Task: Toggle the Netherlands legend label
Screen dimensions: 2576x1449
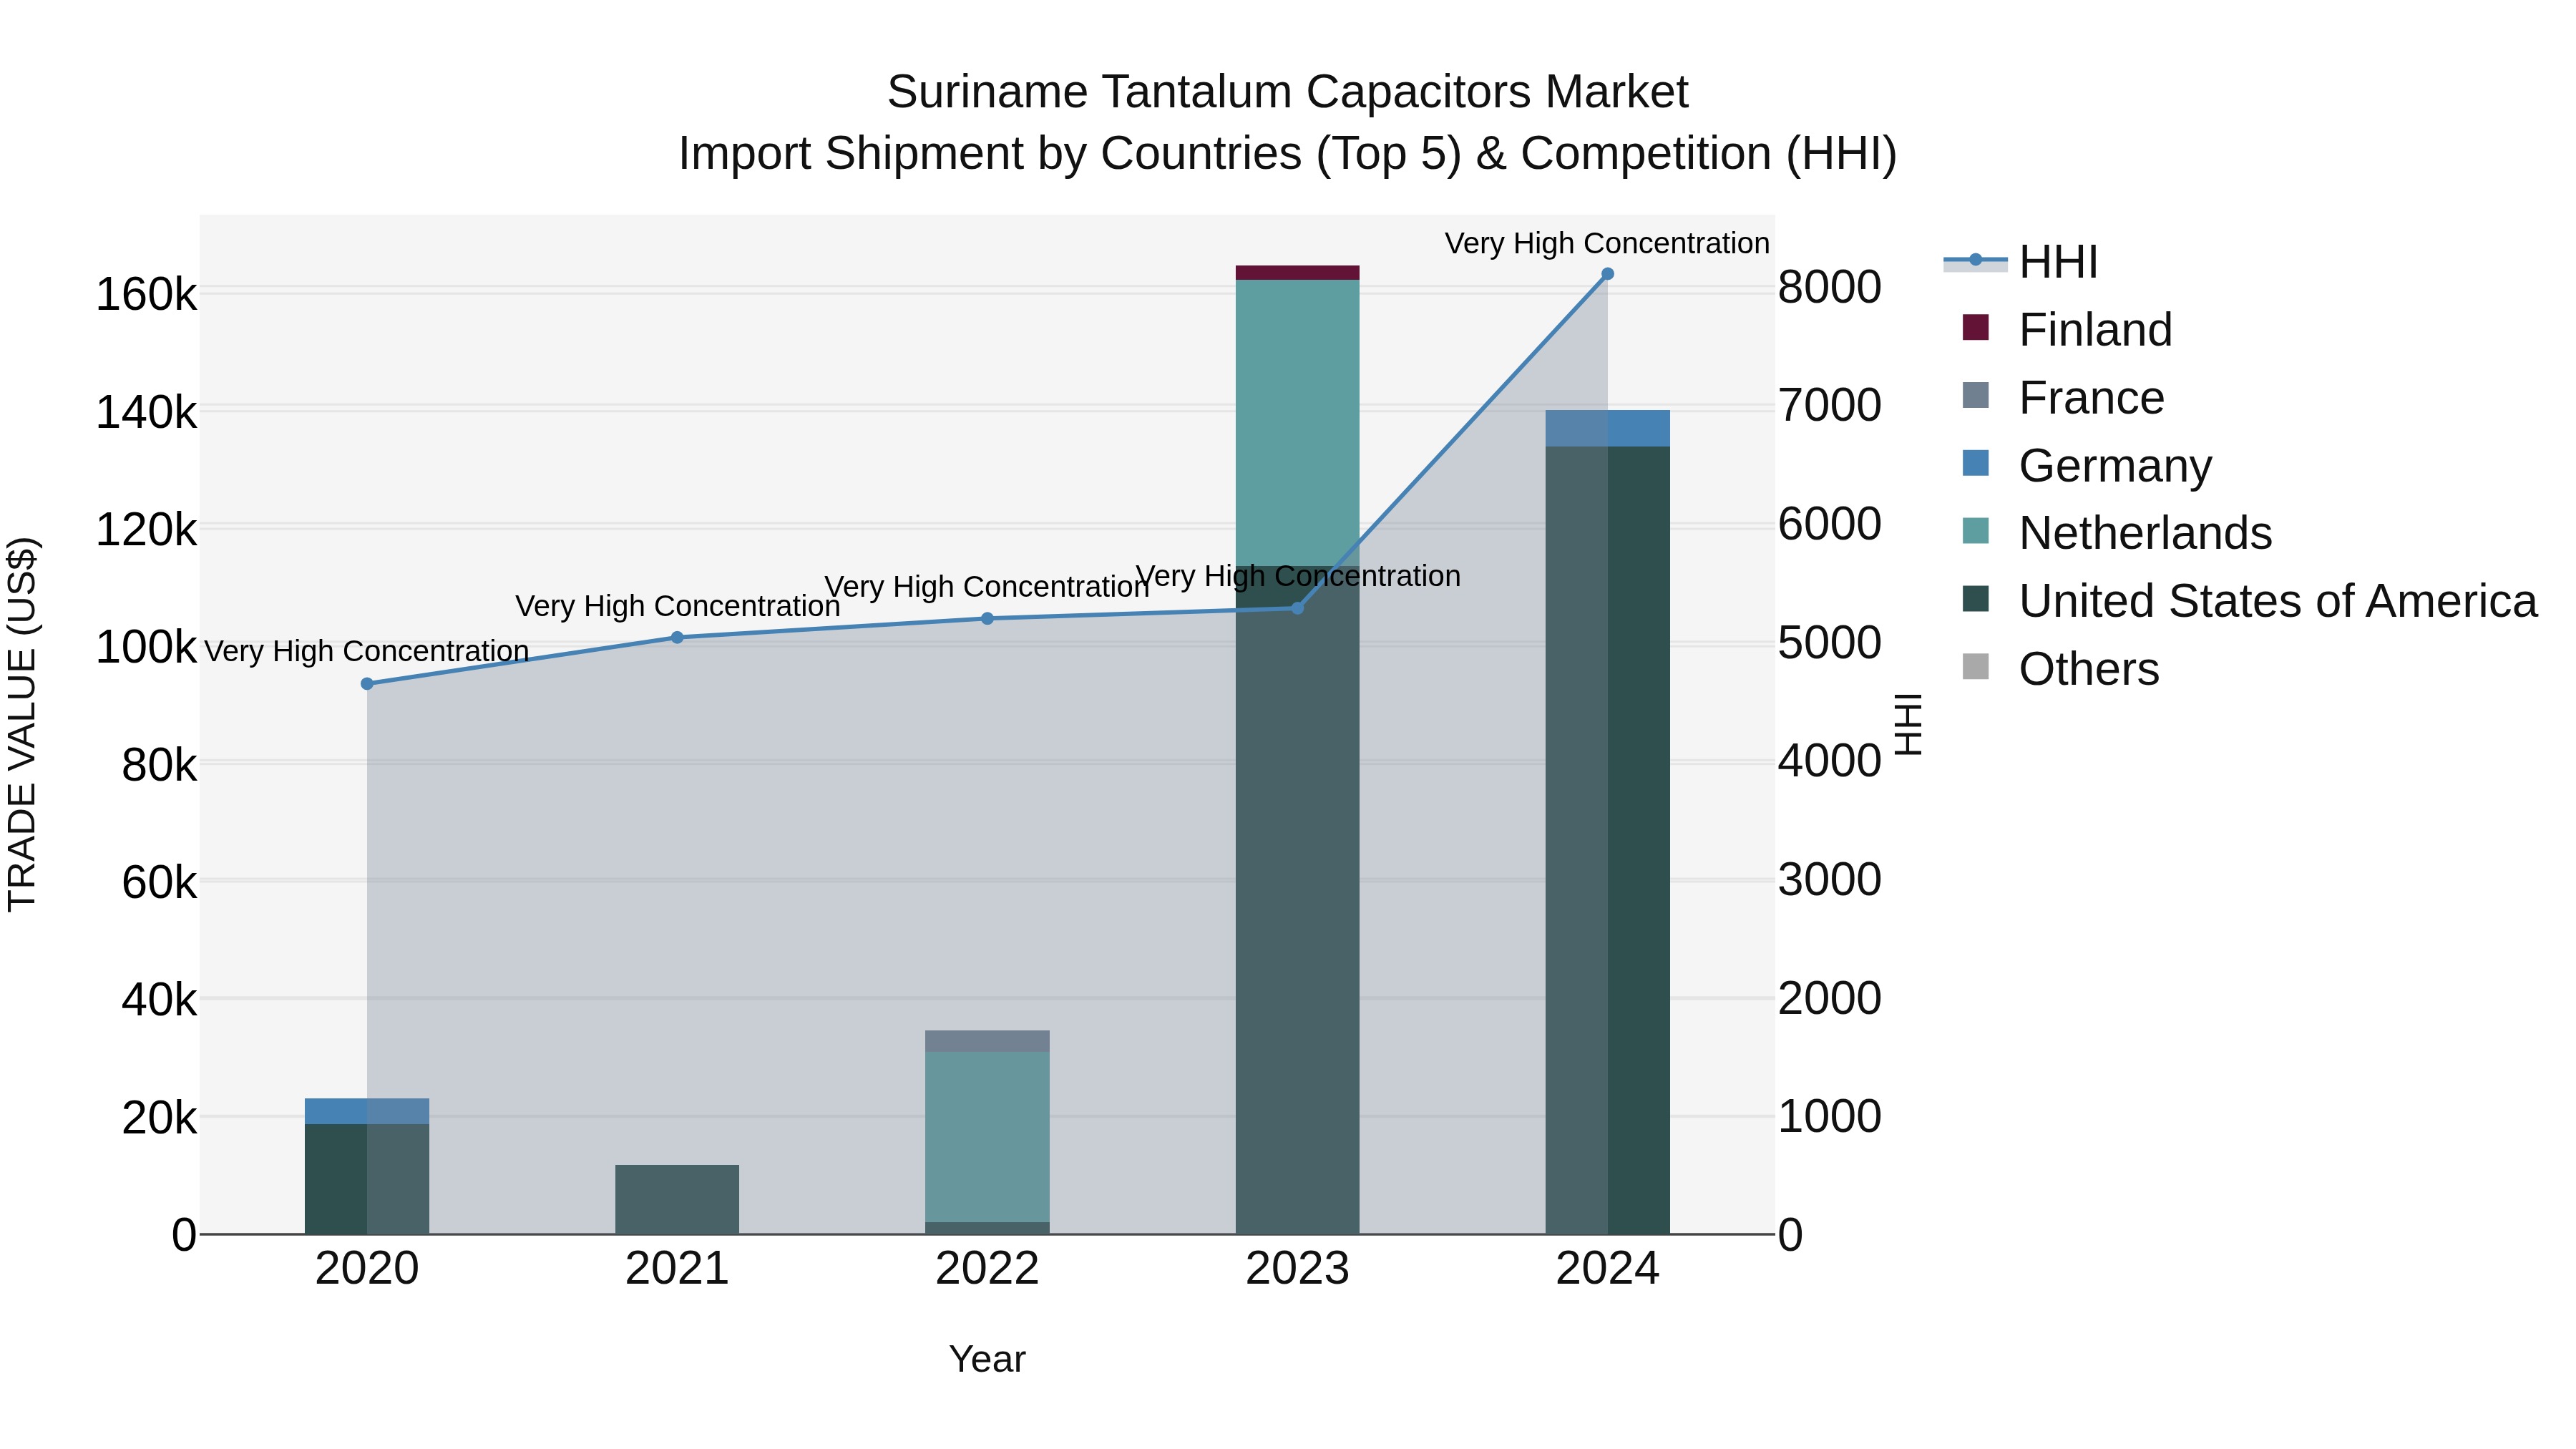Action: [2145, 533]
